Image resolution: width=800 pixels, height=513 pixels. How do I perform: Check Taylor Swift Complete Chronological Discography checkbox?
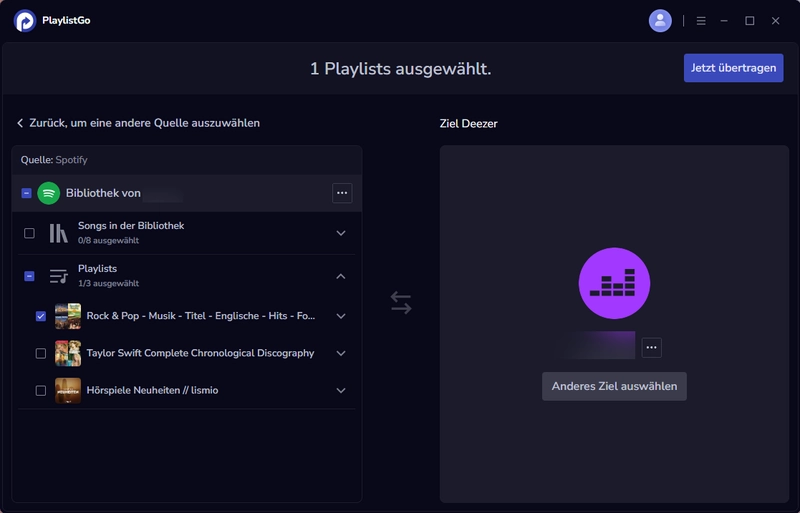coord(41,353)
